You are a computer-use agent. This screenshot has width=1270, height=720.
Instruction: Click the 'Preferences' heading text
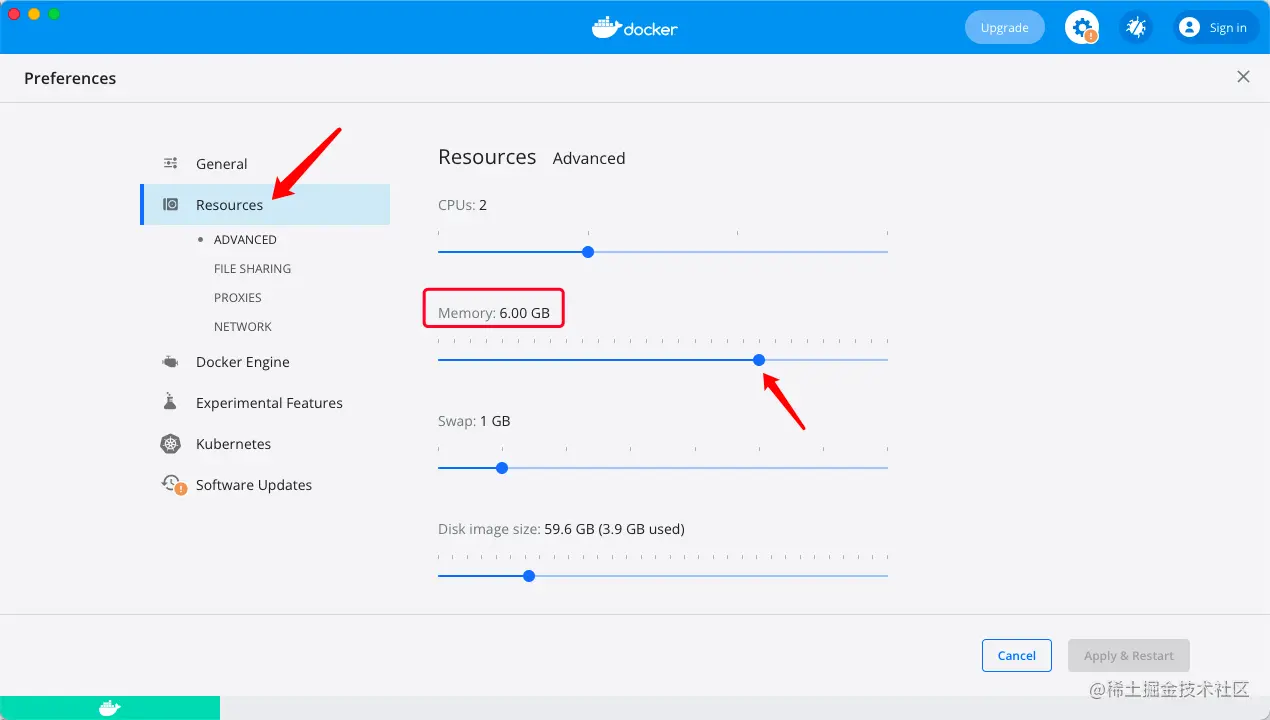(x=70, y=78)
